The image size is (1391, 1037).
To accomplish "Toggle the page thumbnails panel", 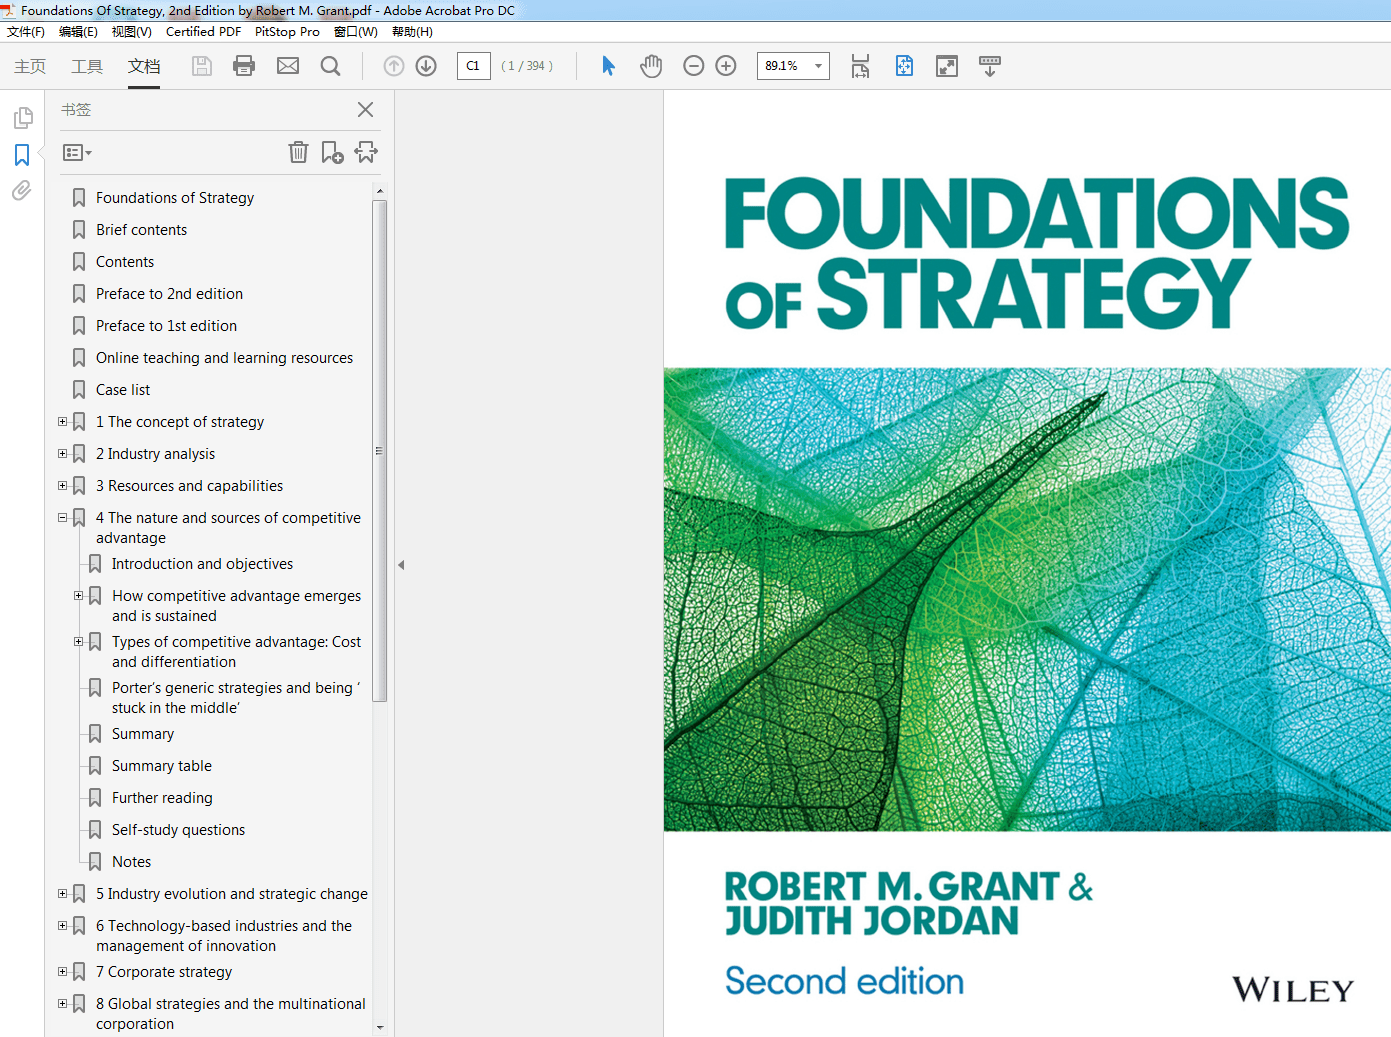I will pos(22,118).
